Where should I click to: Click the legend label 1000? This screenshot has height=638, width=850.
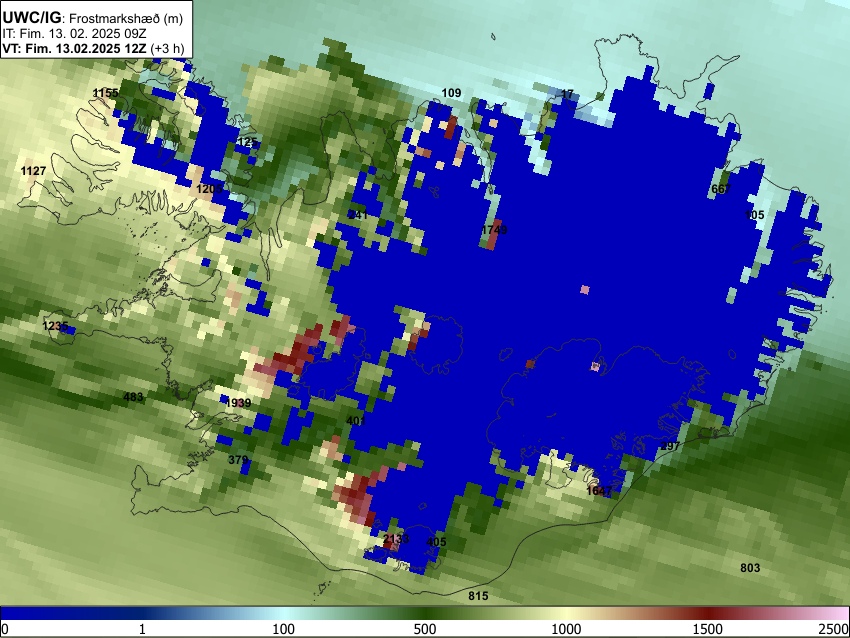(566, 629)
